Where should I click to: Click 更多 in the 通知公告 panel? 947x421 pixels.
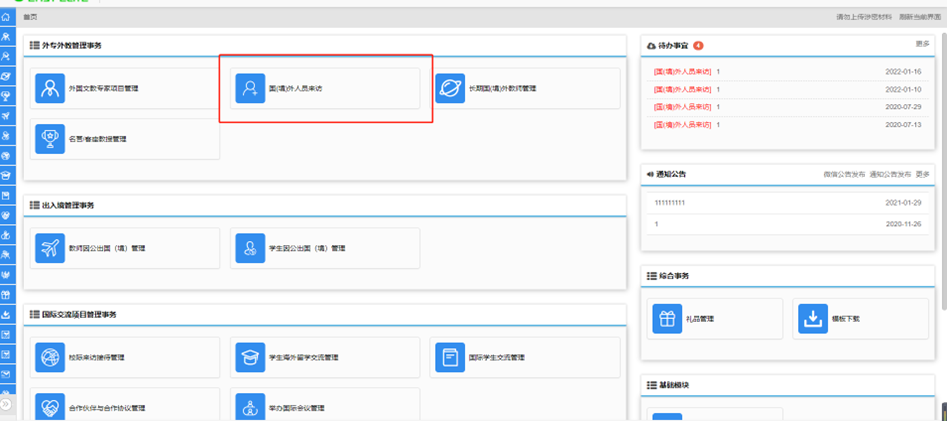coord(922,174)
